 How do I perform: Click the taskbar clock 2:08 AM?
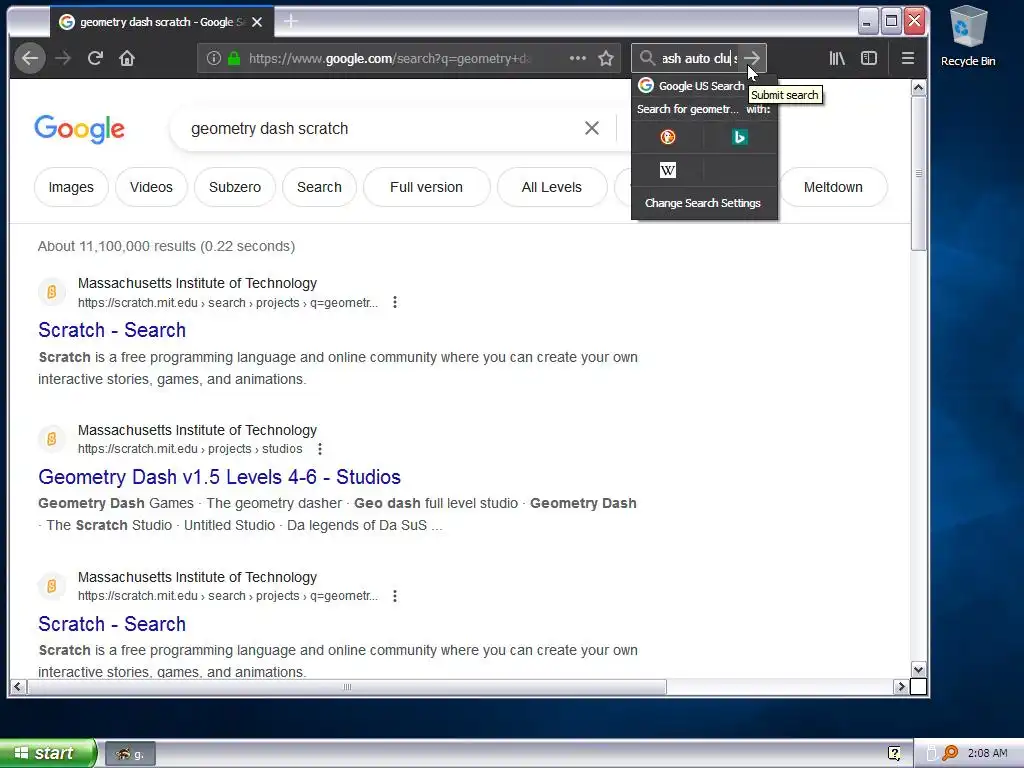(987, 753)
